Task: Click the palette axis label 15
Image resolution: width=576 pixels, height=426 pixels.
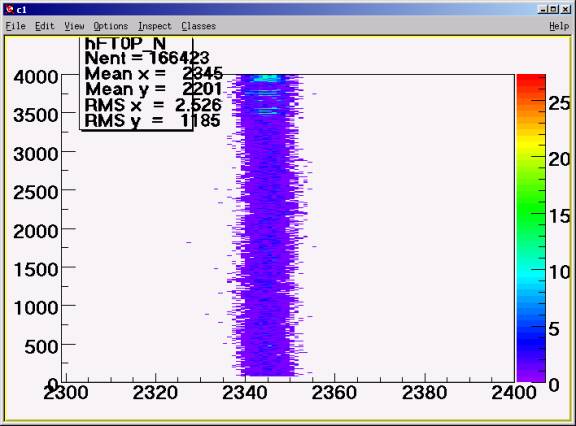Action: [x=559, y=216]
